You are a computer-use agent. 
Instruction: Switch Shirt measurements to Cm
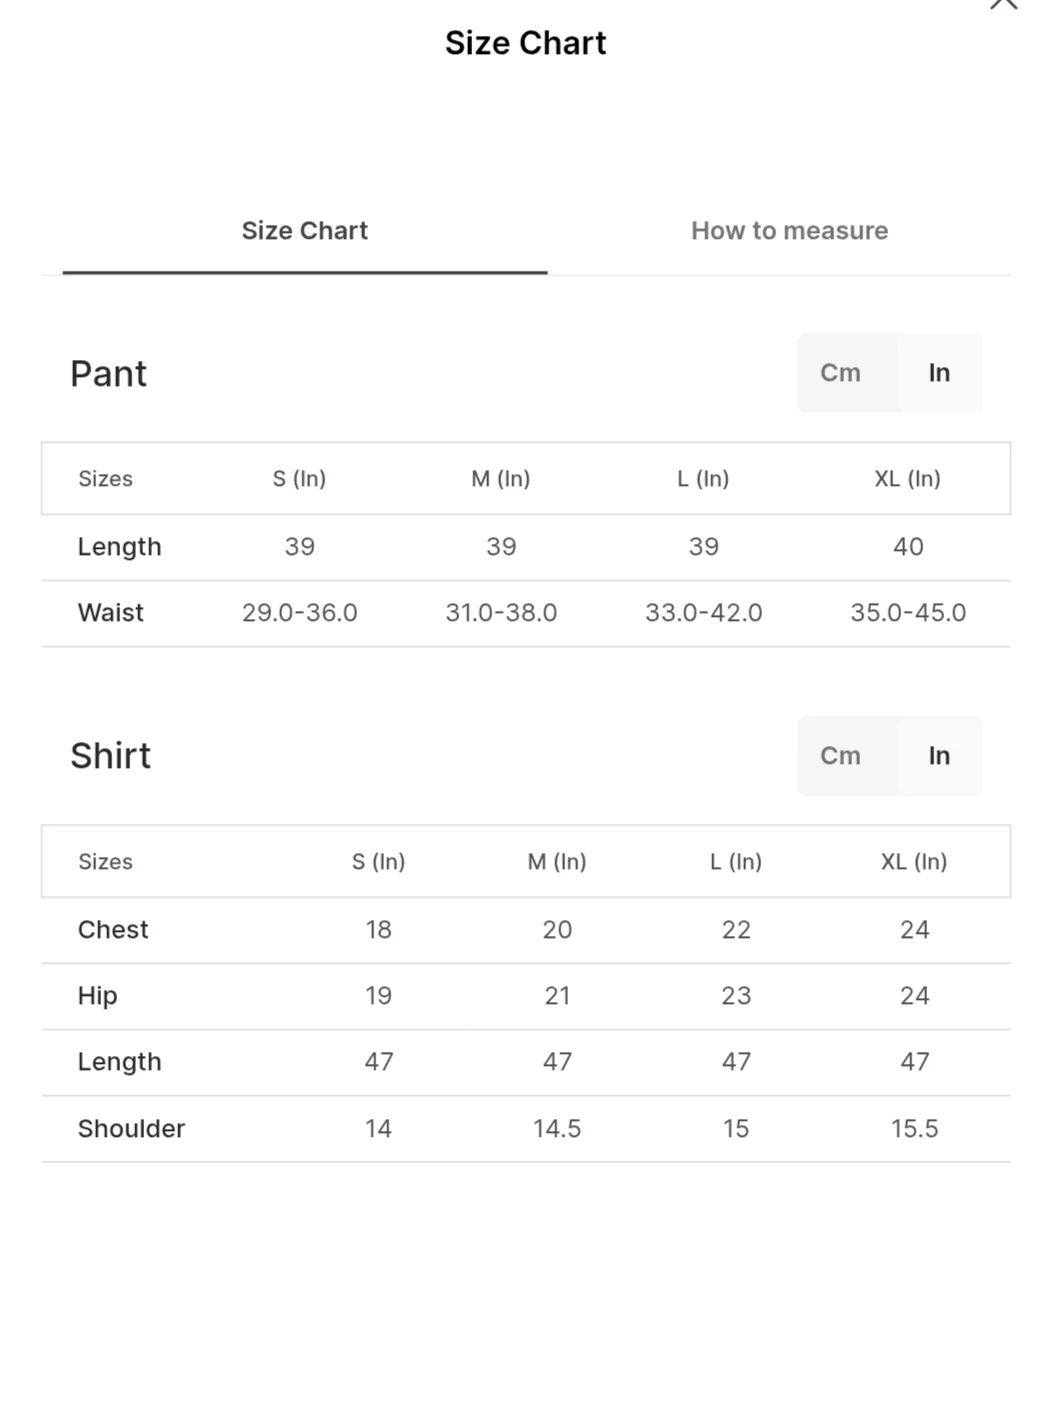point(840,756)
